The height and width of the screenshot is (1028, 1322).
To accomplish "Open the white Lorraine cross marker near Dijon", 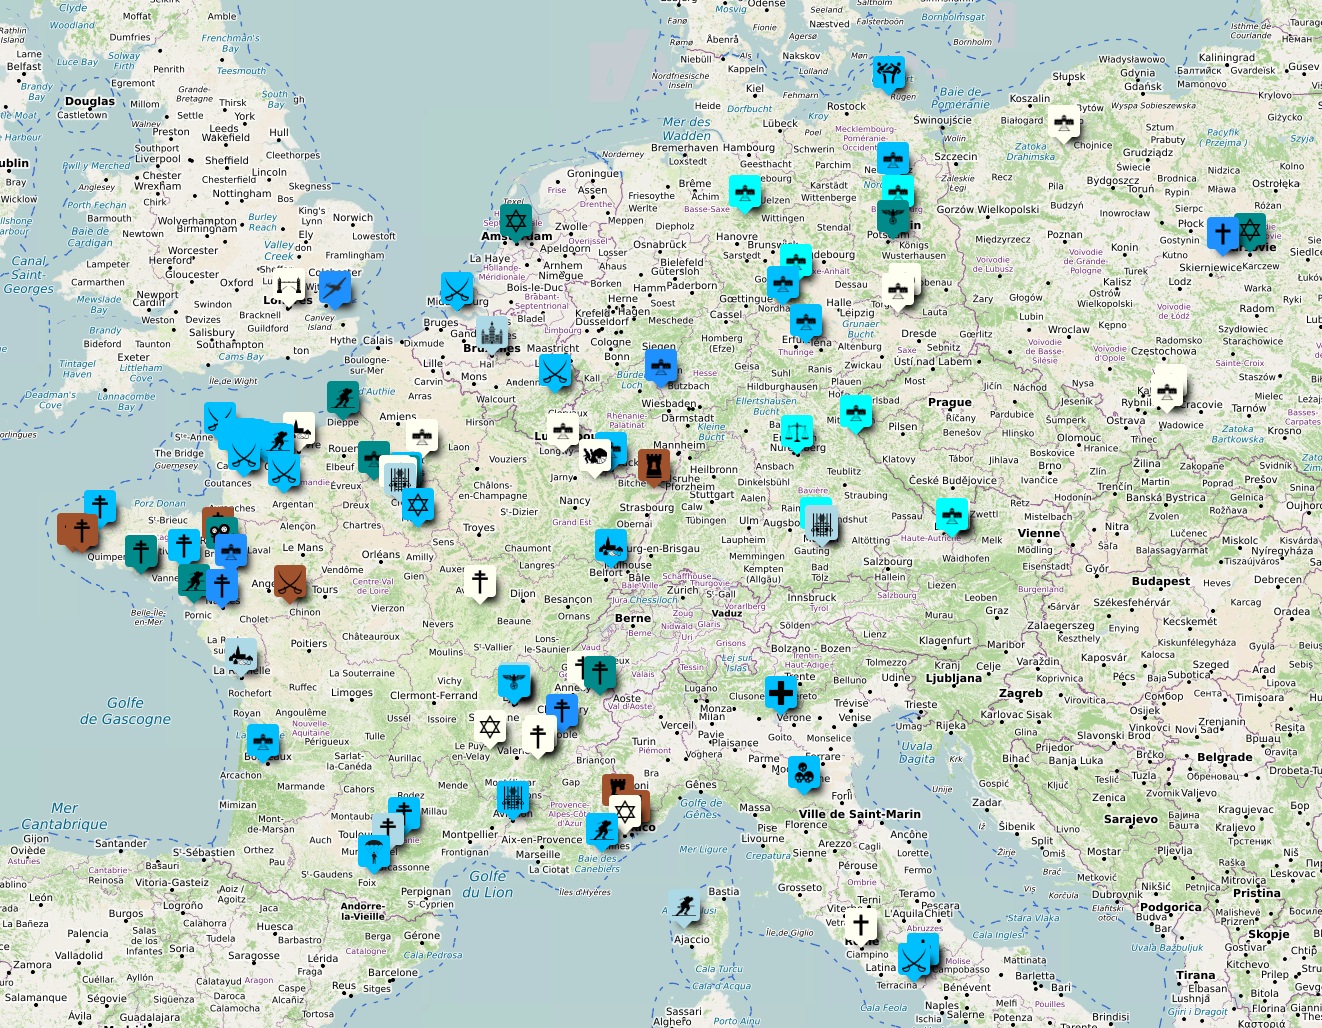I will tap(481, 581).
